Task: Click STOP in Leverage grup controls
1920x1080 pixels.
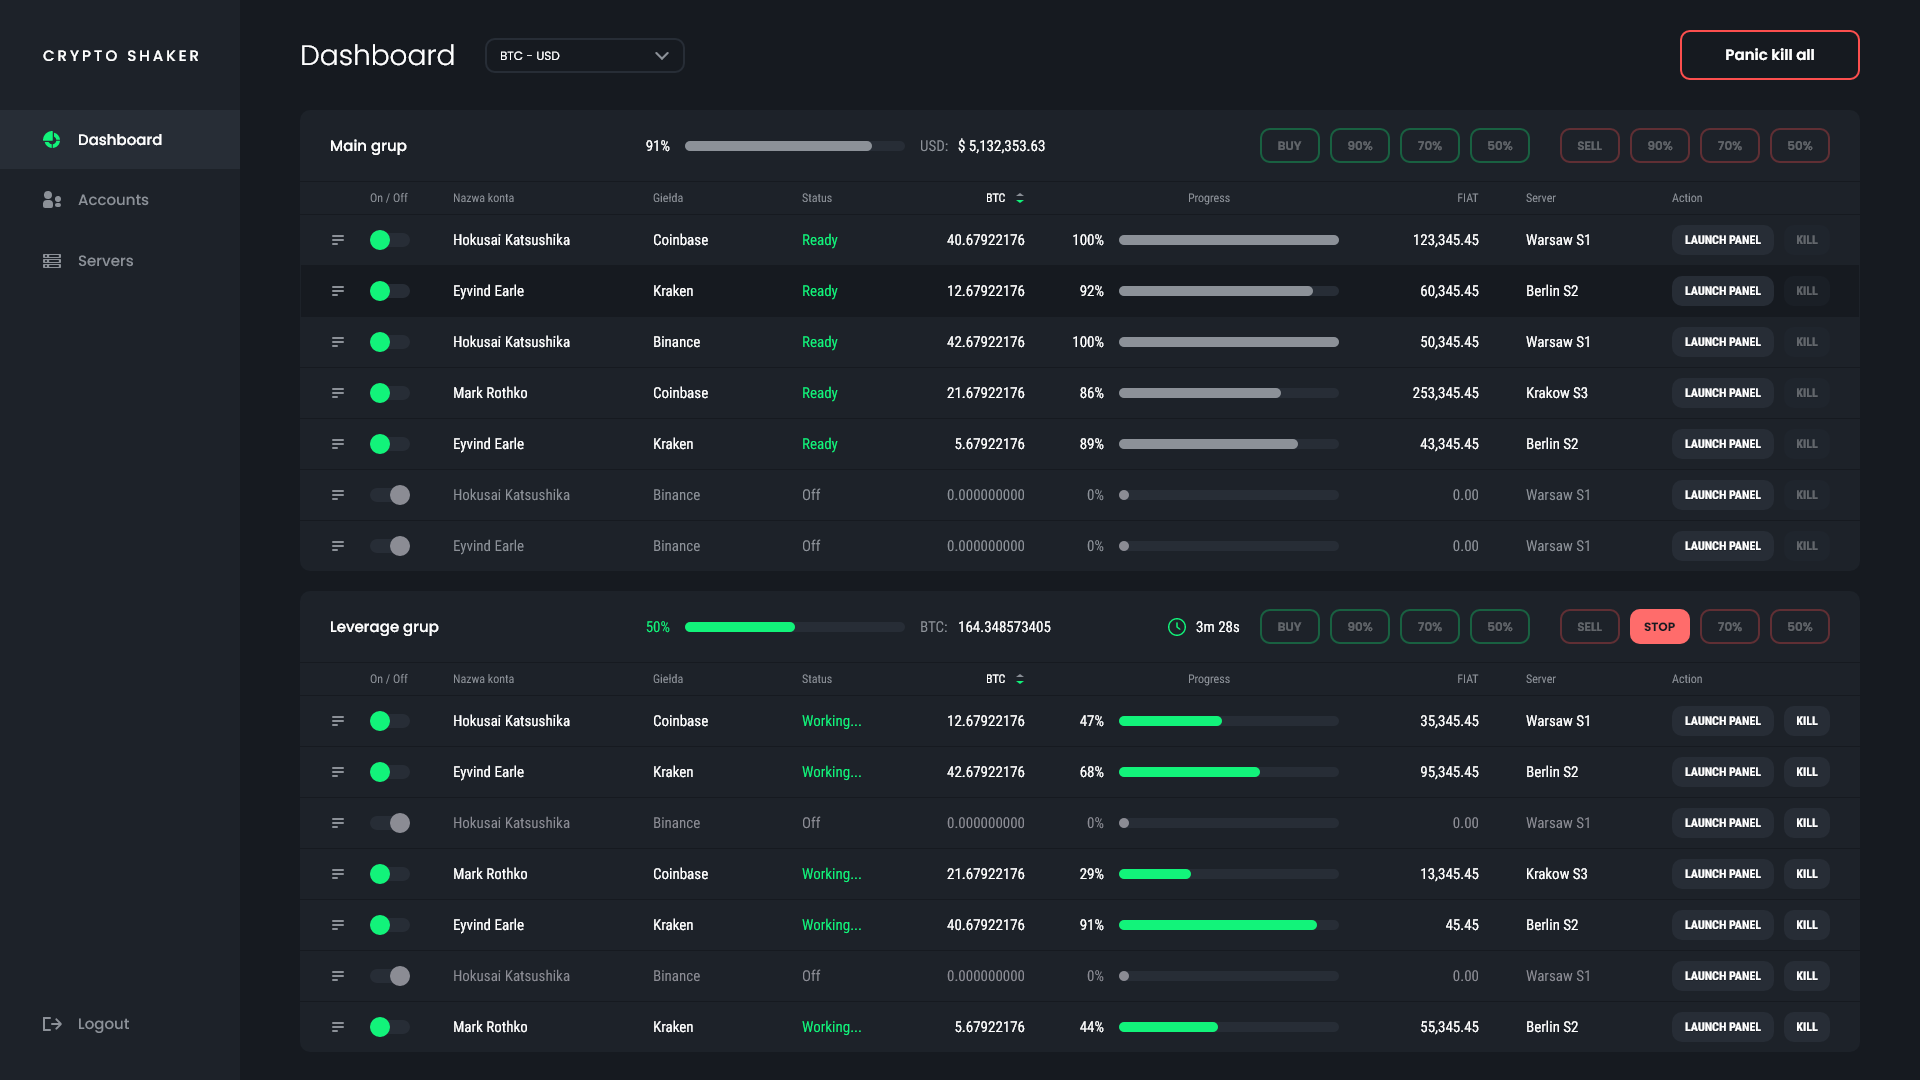Action: tap(1659, 626)
